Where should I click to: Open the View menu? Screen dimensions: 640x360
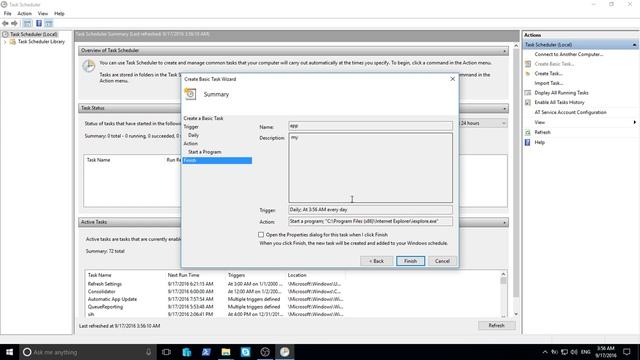tap(43, 13)
